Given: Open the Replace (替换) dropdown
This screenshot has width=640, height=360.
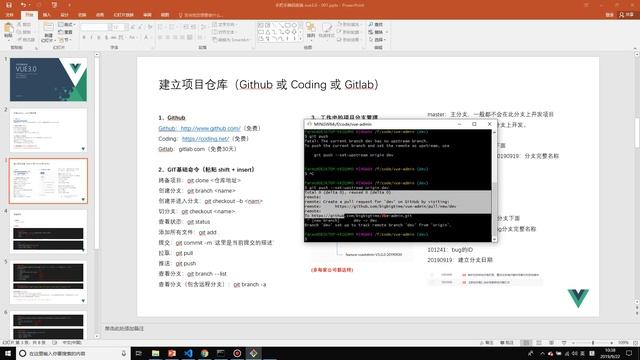Looking at the screenshot, I should [378, 32].
